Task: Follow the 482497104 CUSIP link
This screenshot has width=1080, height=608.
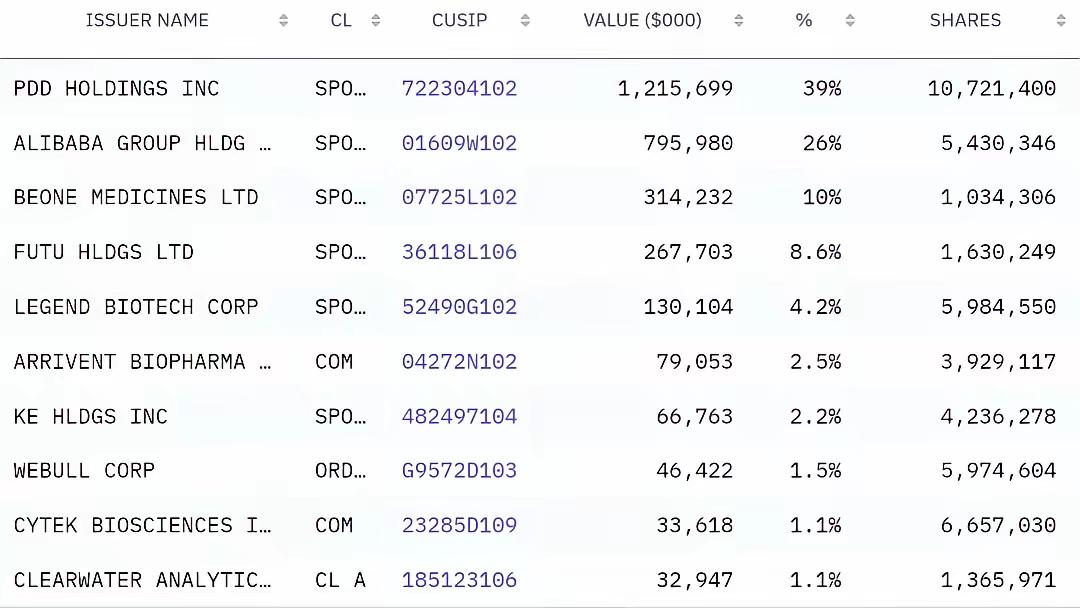Action: [459, 417]
